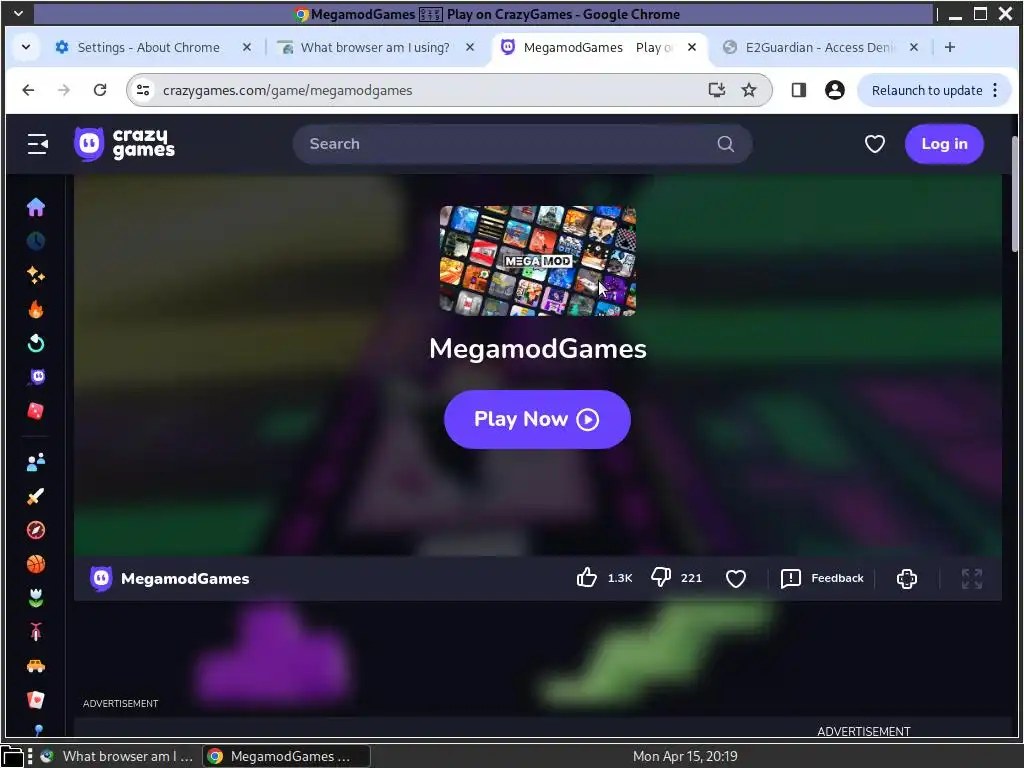The width and height of the screenshot is (1024, 768).
Task: Open the Basketball category icon
Action: (x=36, y=564)
